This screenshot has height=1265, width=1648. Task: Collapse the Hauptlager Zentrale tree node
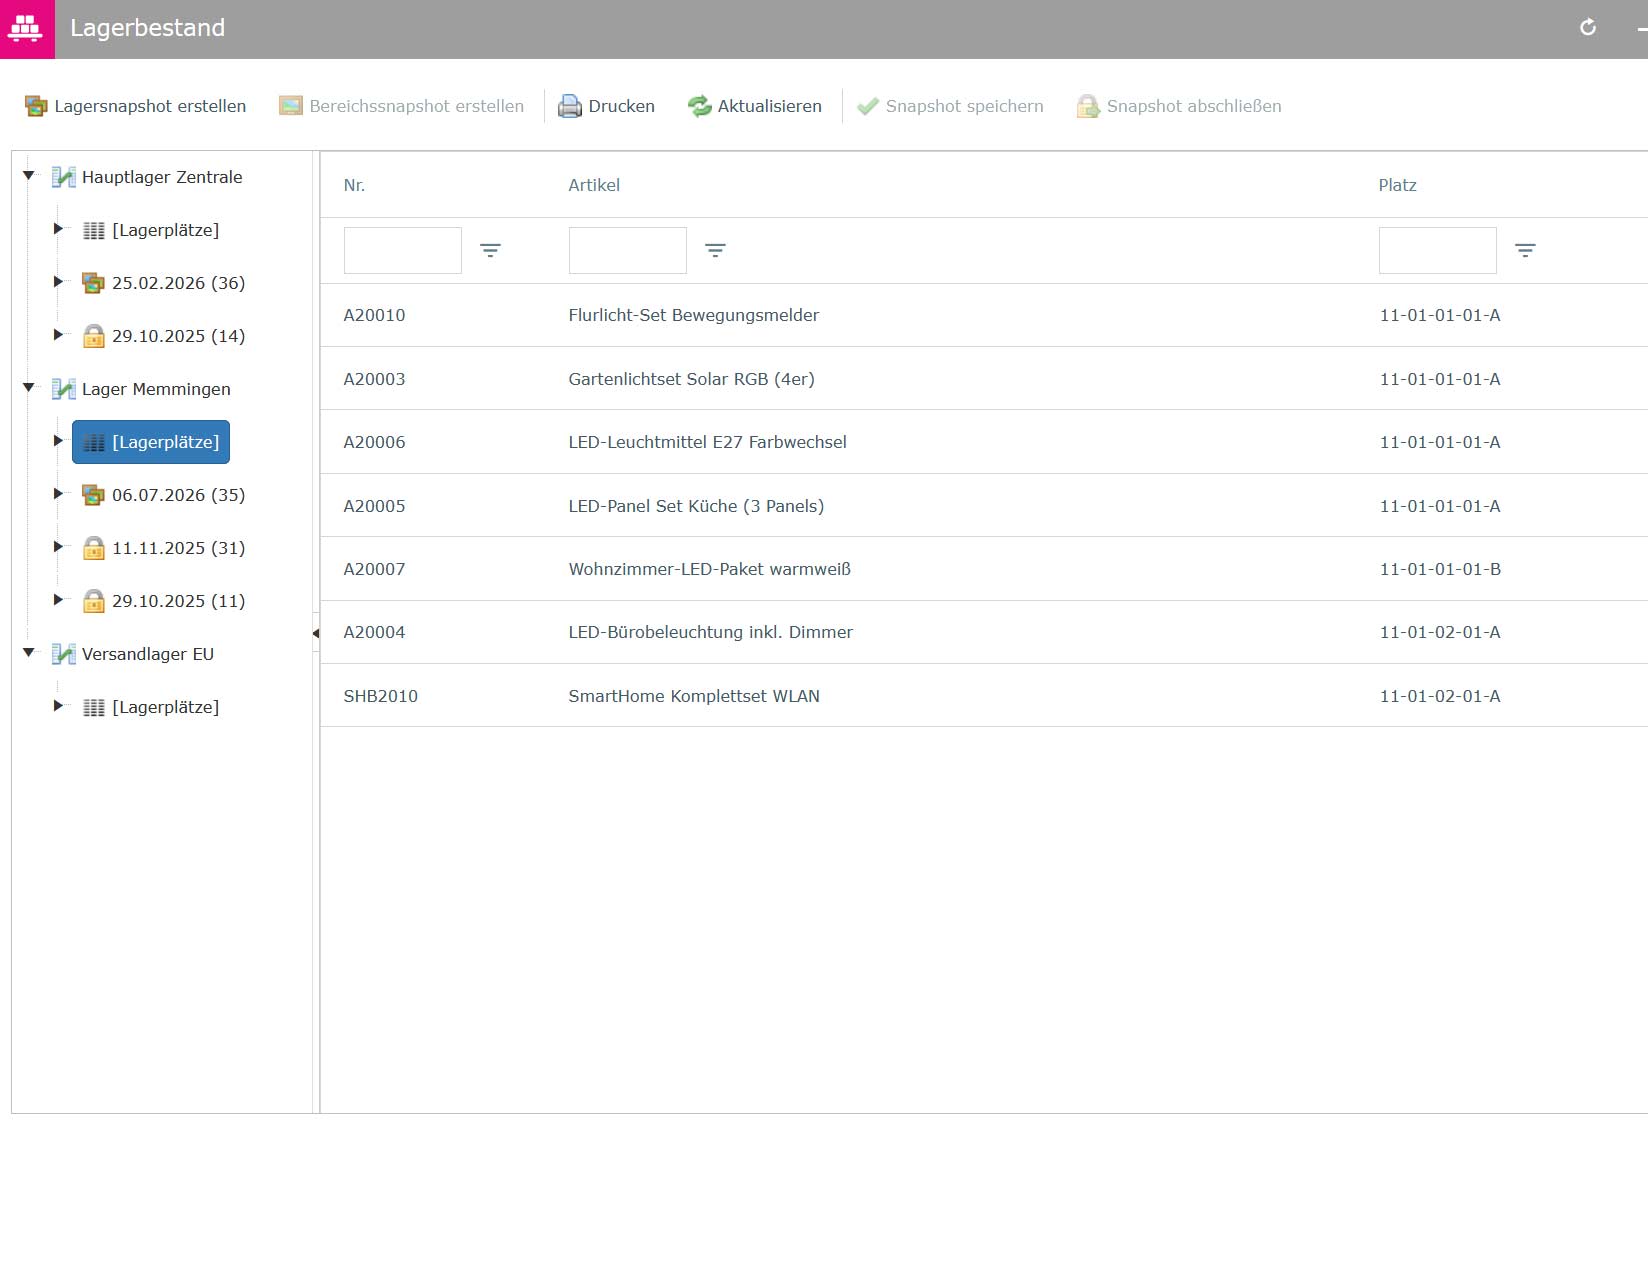point(29,176)
